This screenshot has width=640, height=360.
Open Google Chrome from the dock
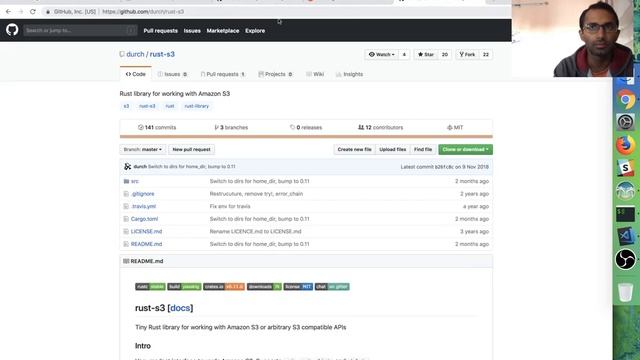pos(625,100)
